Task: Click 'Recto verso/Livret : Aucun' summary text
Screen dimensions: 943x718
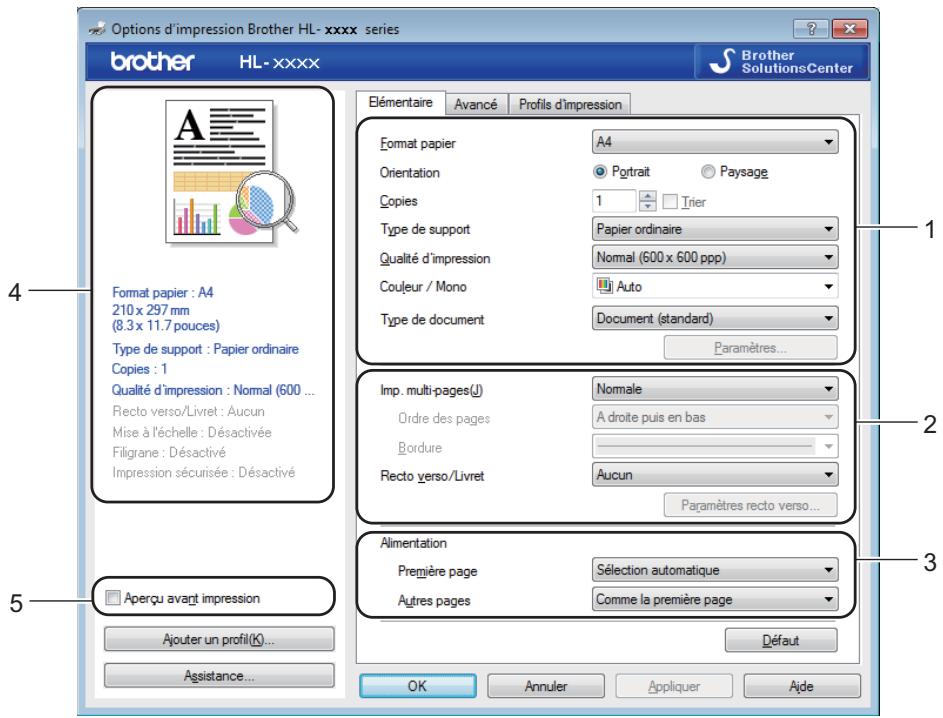Action: (188, 411)
